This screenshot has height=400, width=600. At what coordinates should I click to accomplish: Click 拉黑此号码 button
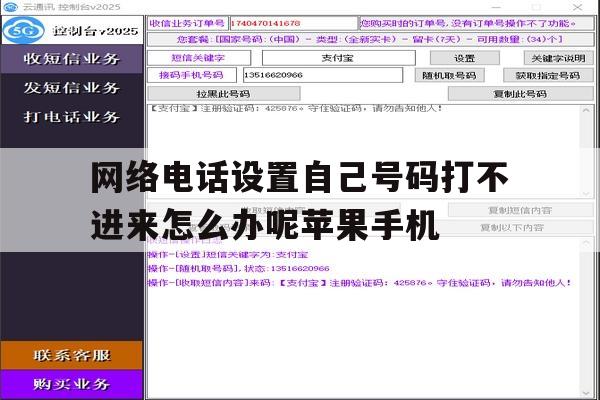coord(224,94)
